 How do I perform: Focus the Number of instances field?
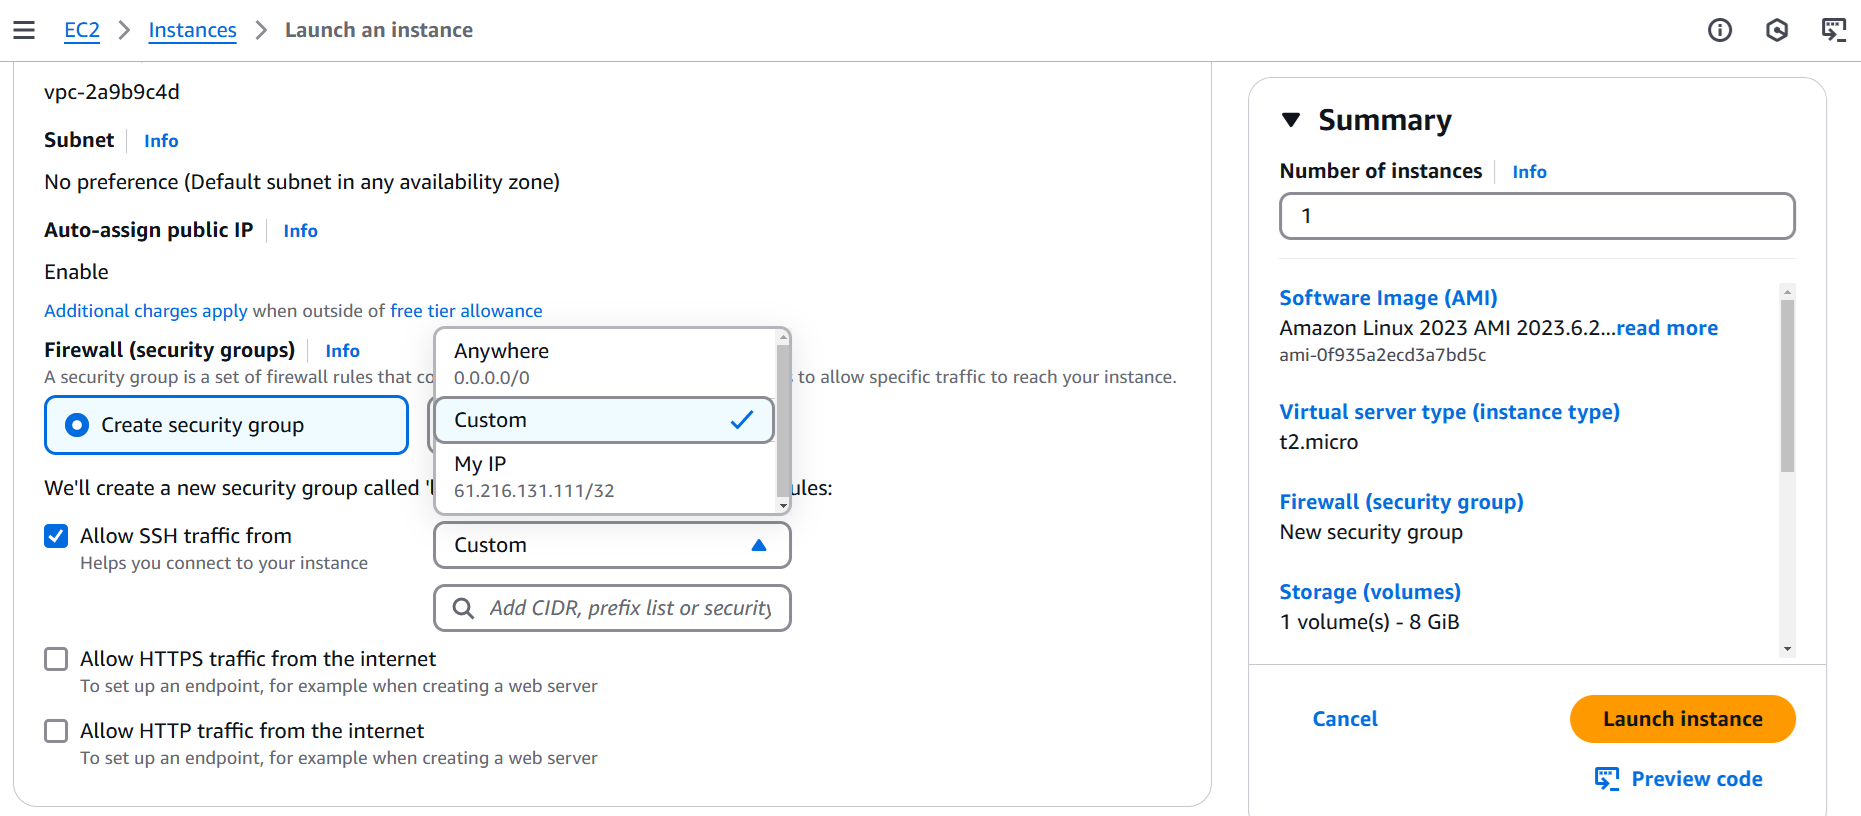pos(1536,216)
